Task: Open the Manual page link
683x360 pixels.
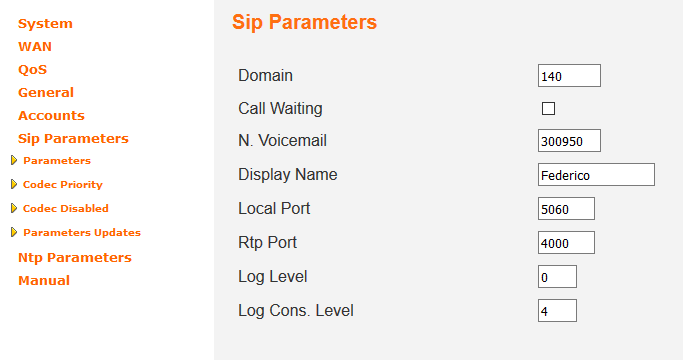Action: pyautogui.click(x=44, y=280)
